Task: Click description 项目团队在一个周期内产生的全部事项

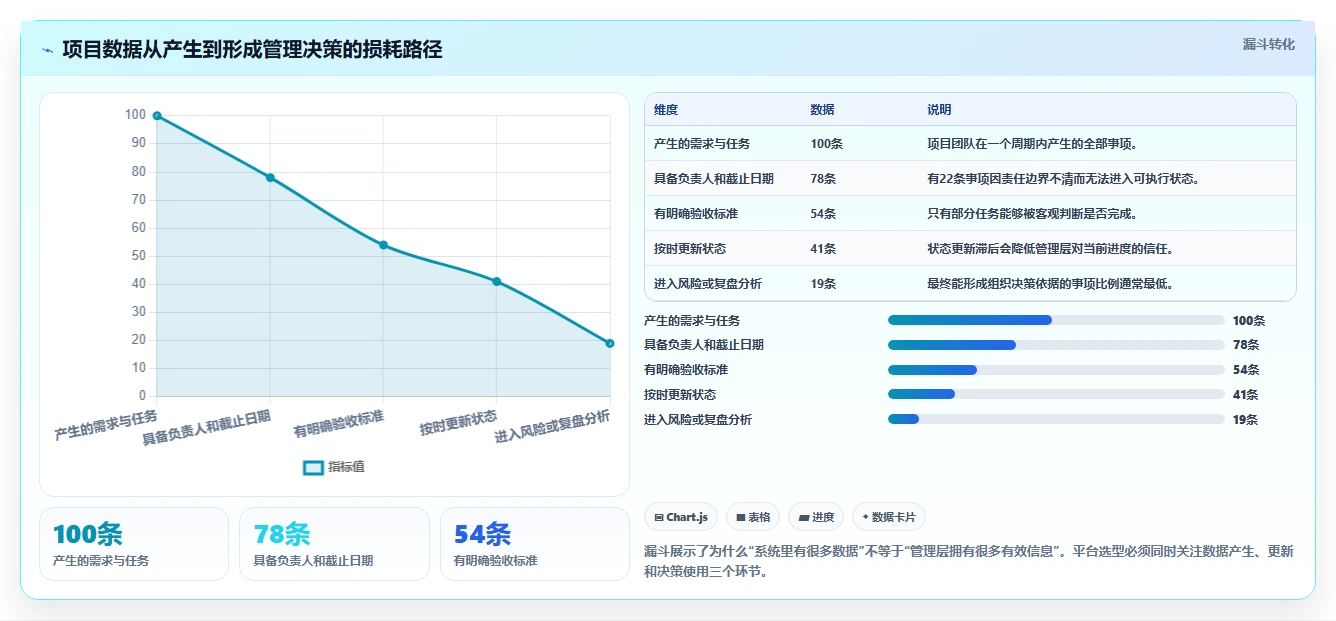Action: (x=1033, y=144)
